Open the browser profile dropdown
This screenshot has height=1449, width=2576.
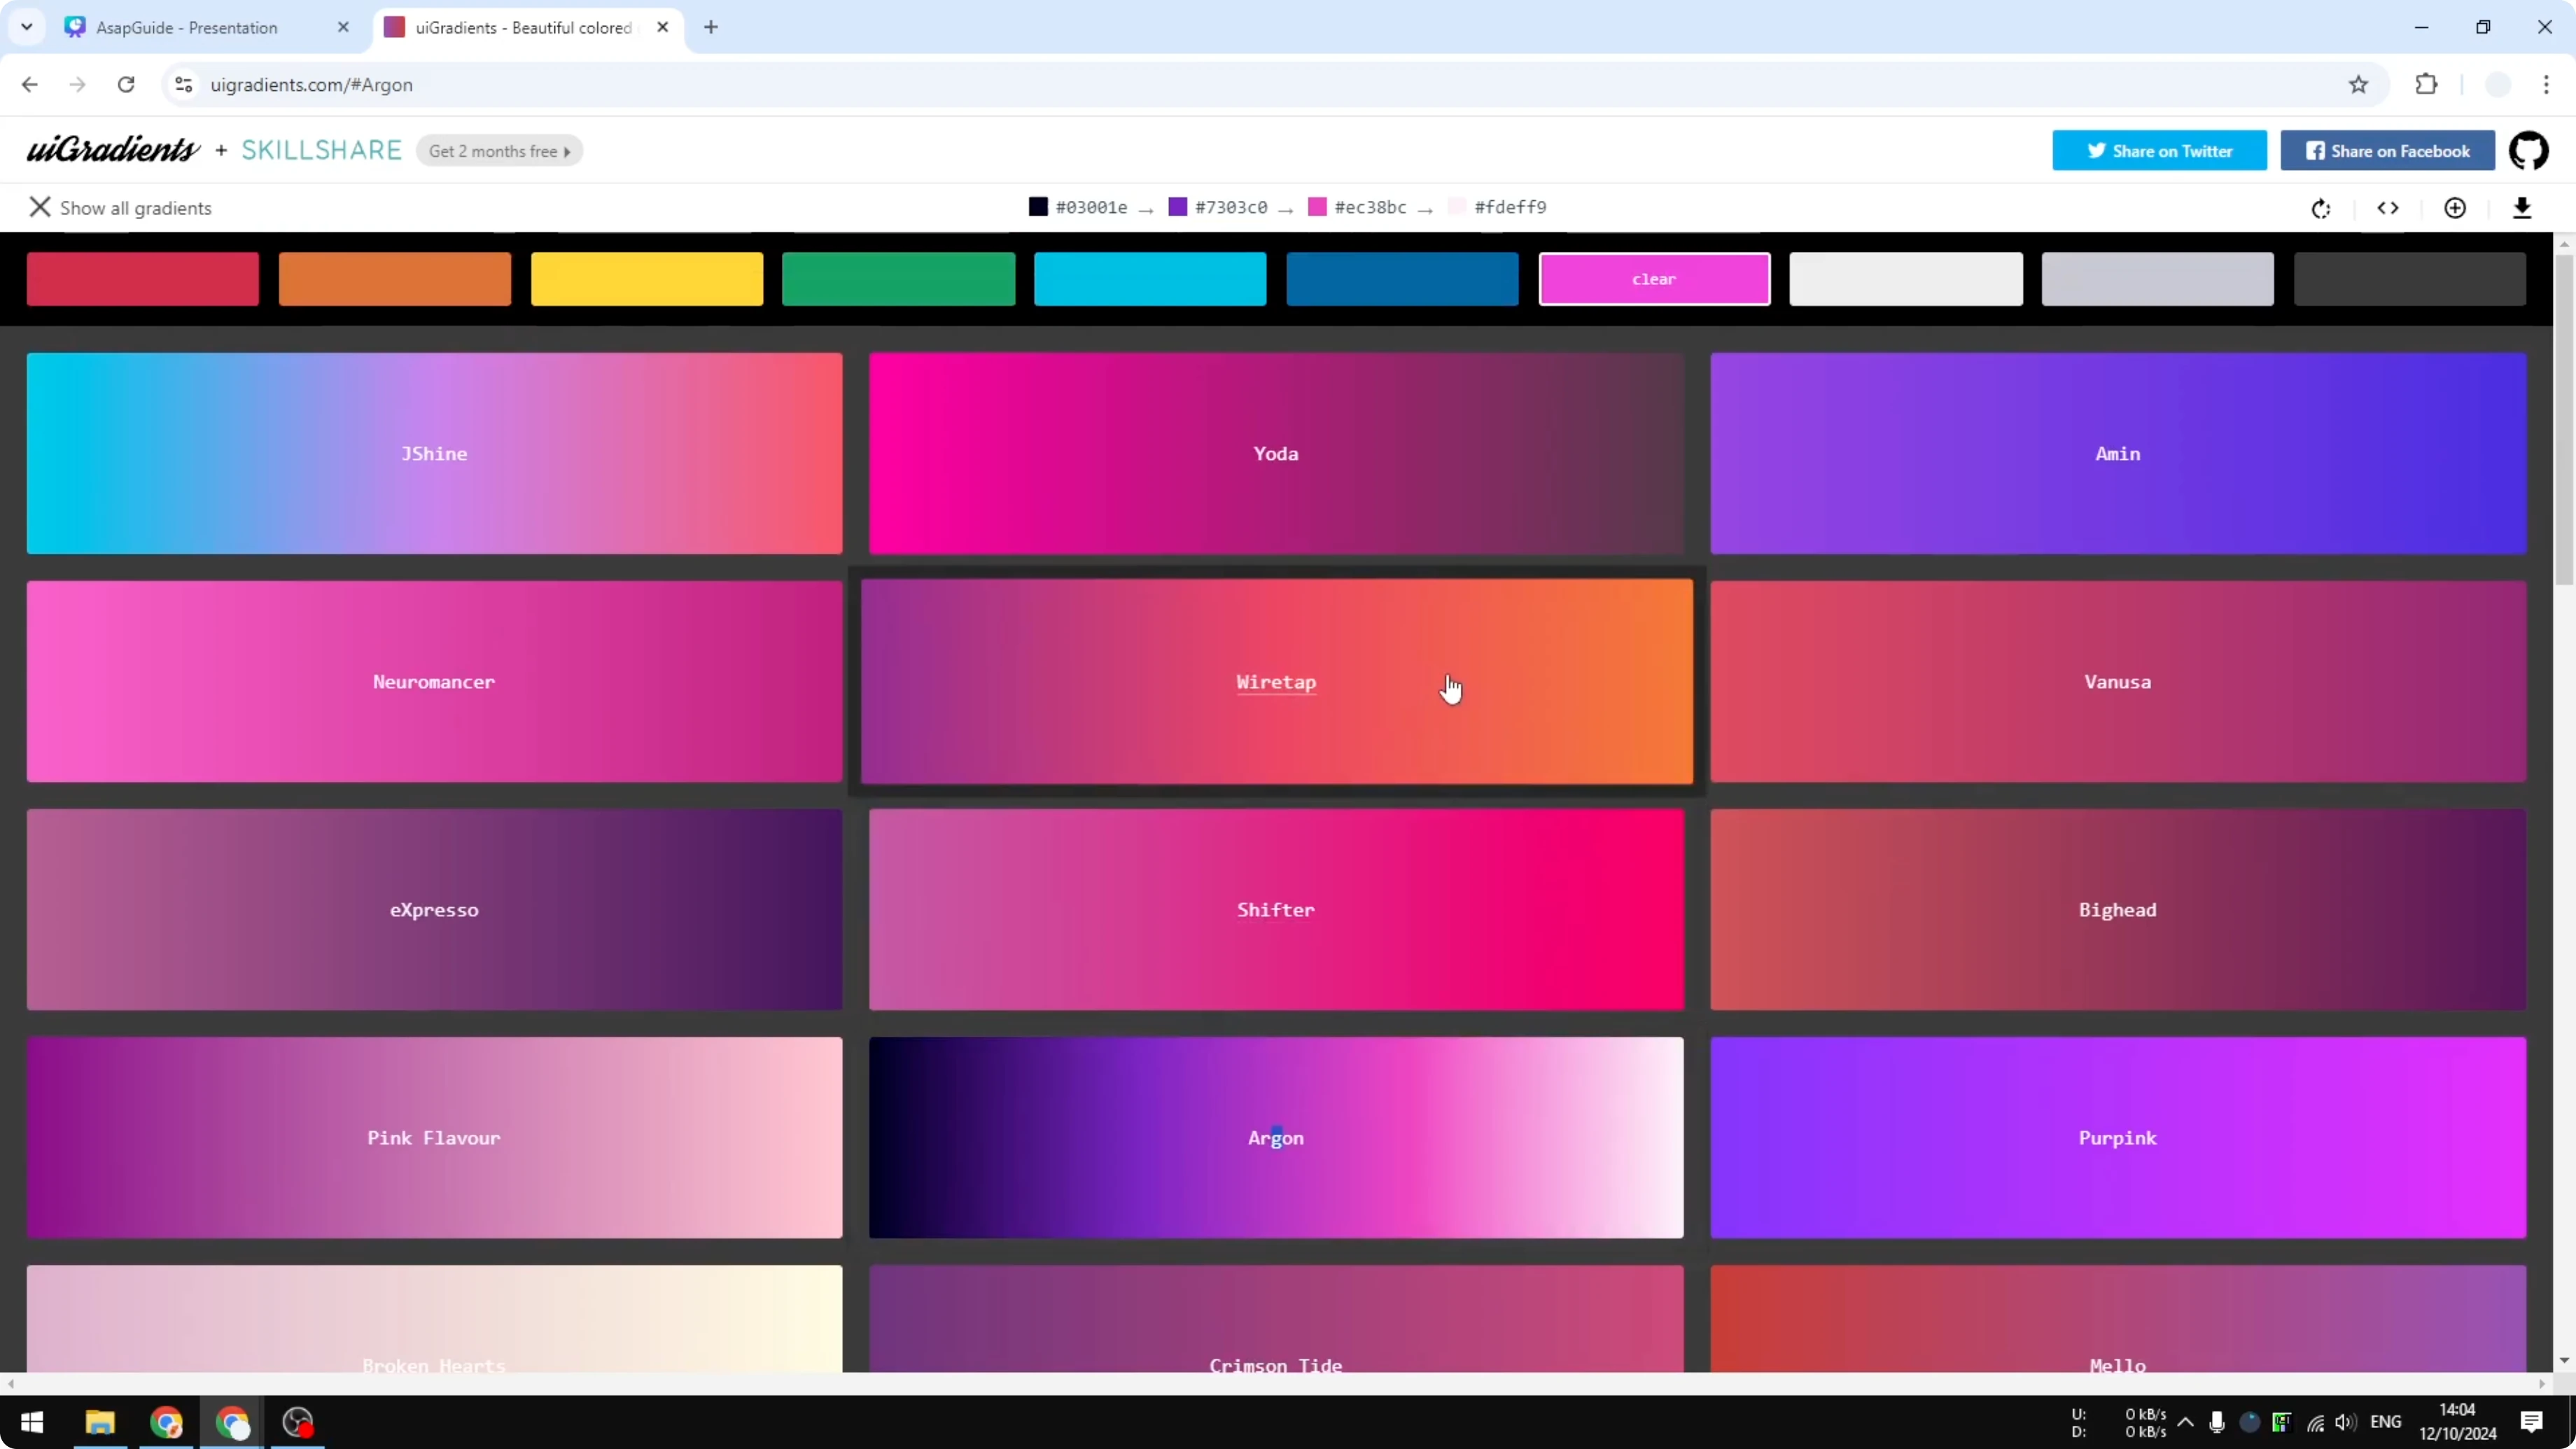(x=2497, y=85)
